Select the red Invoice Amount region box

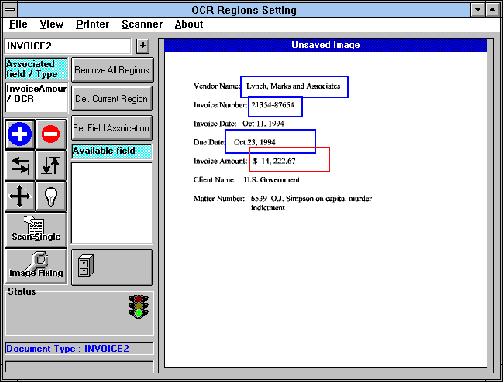point(289,159)
